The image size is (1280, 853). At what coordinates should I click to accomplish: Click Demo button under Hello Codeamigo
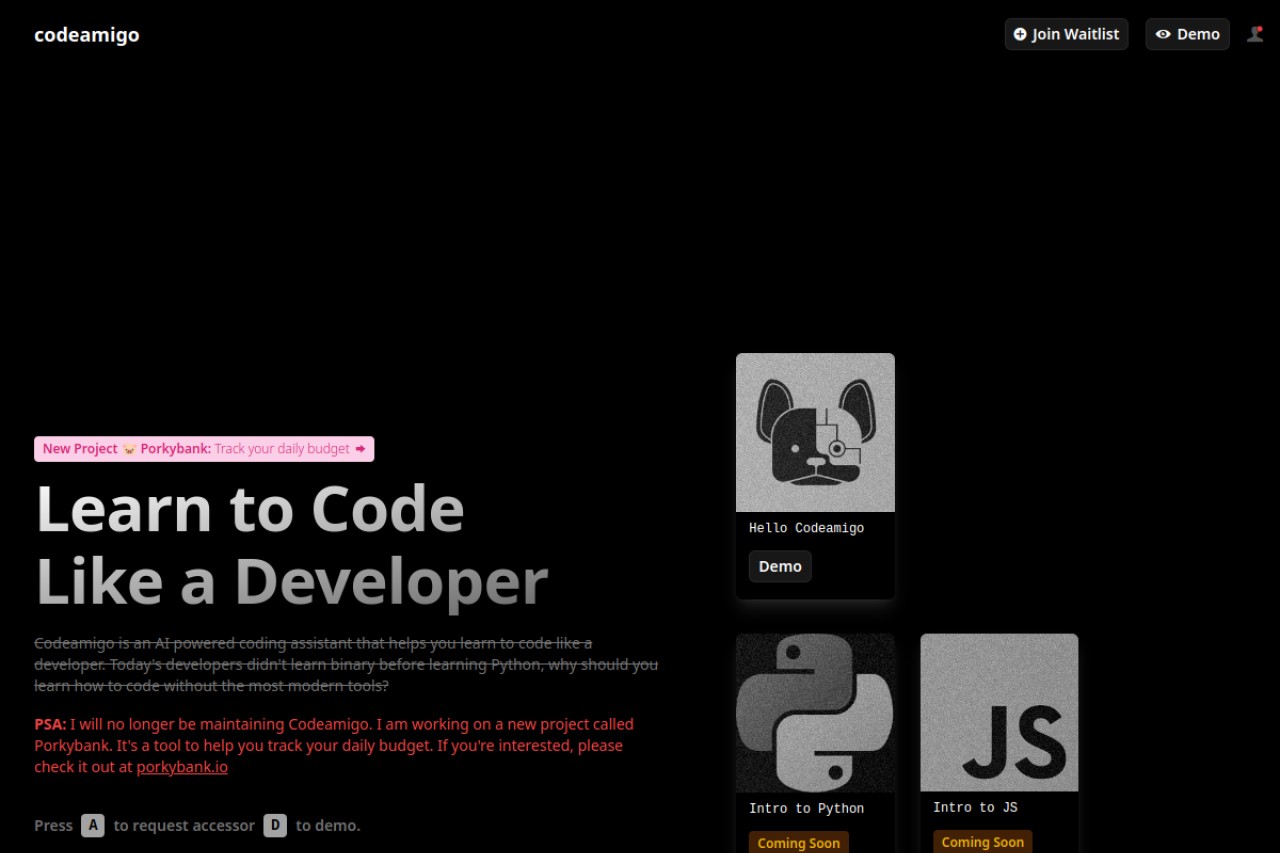pyautogui.click(x=780, y=566)
